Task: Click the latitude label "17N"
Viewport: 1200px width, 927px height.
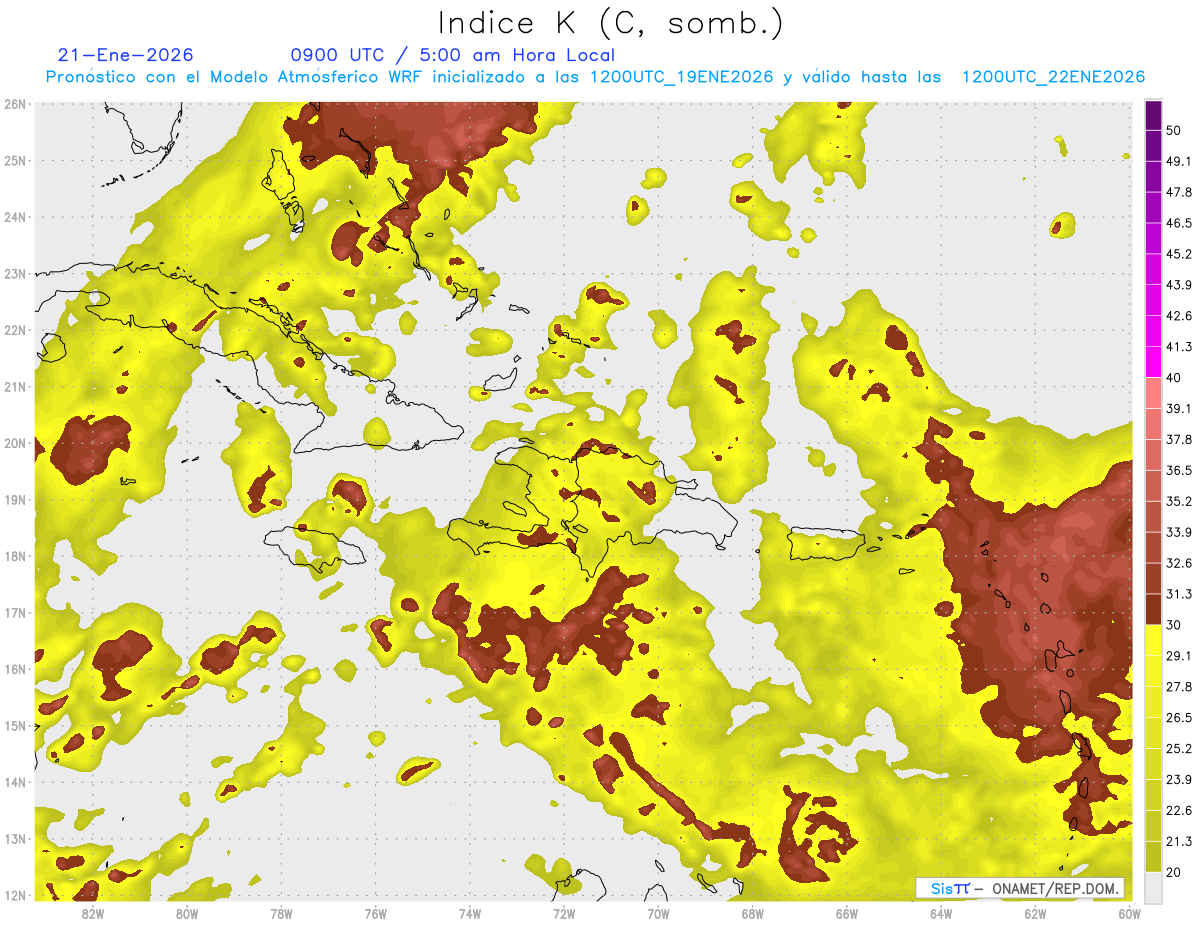Action: tap(15, 613)
